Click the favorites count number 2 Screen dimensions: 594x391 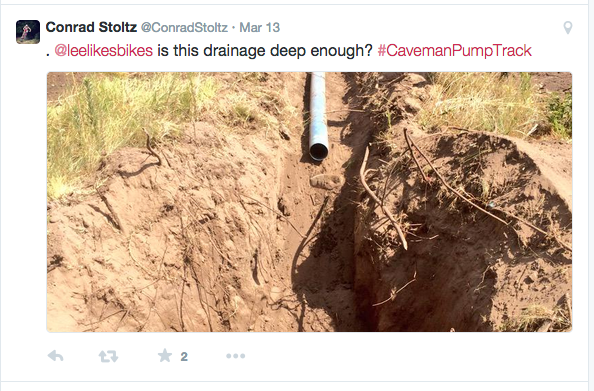(184, 357)
